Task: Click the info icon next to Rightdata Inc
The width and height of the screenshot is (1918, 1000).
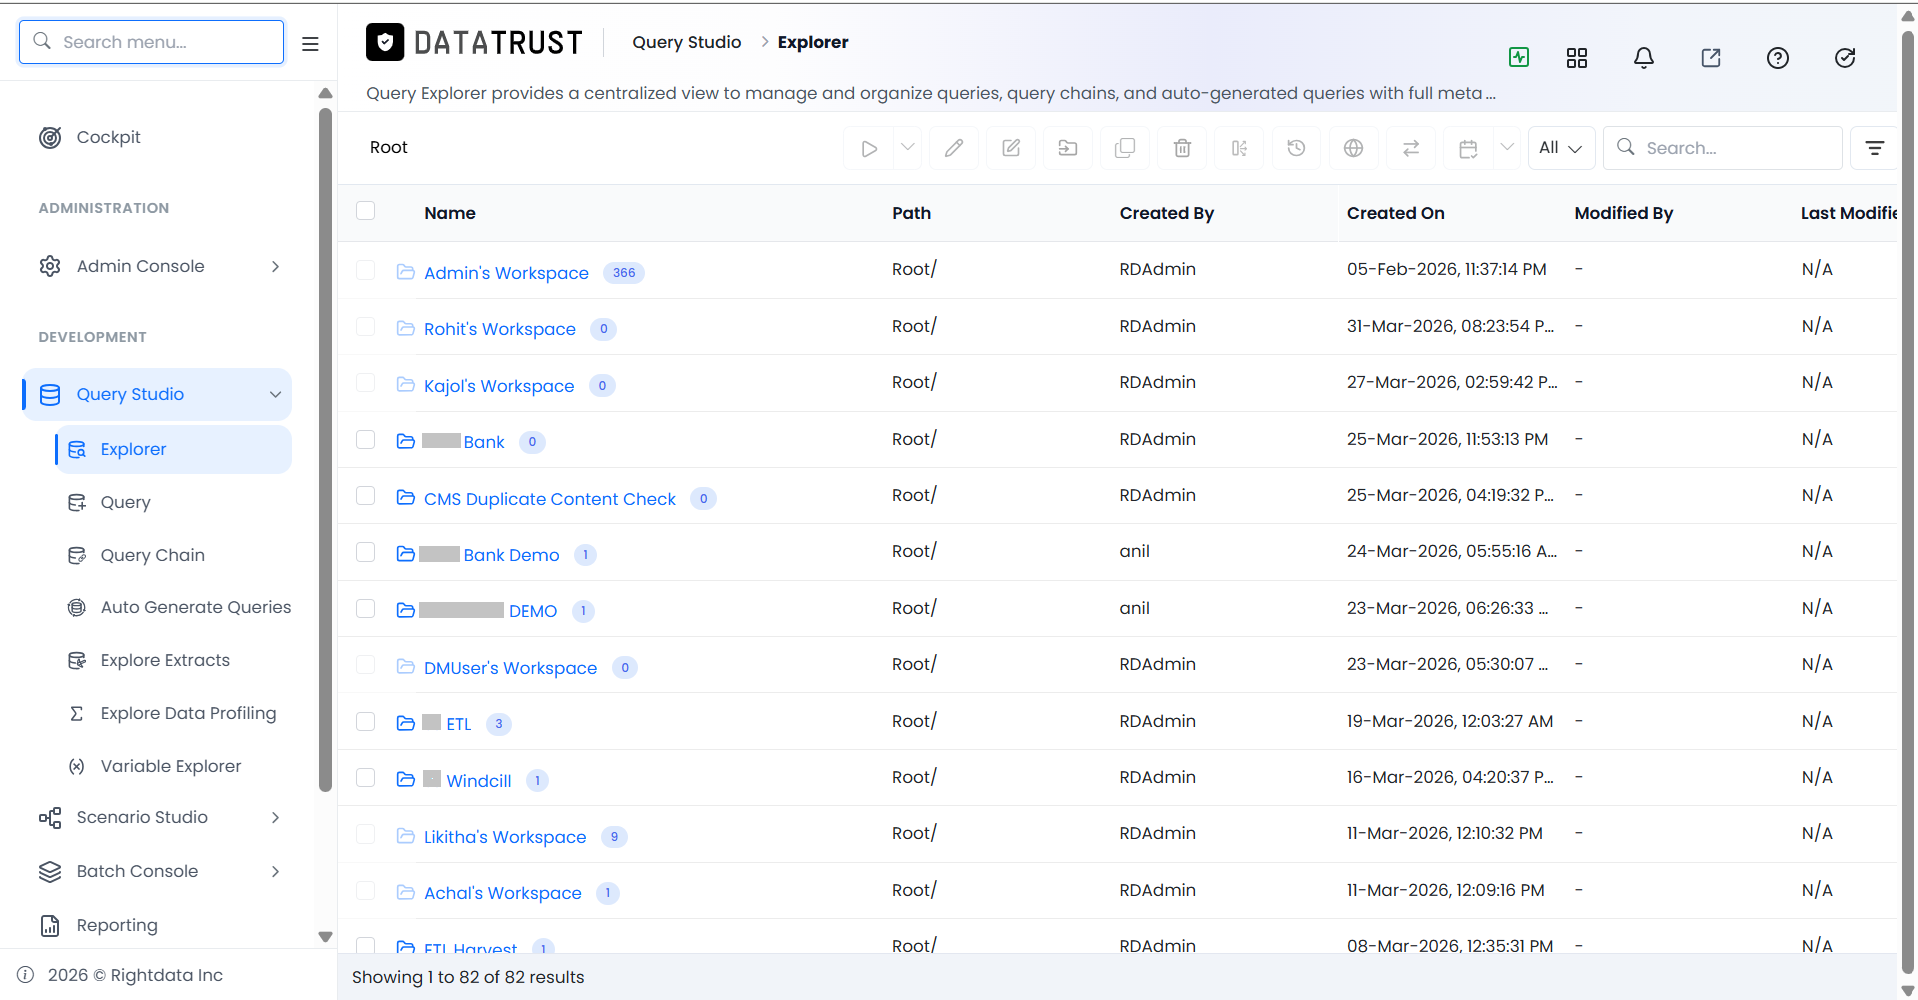Action: pos(26,975)
